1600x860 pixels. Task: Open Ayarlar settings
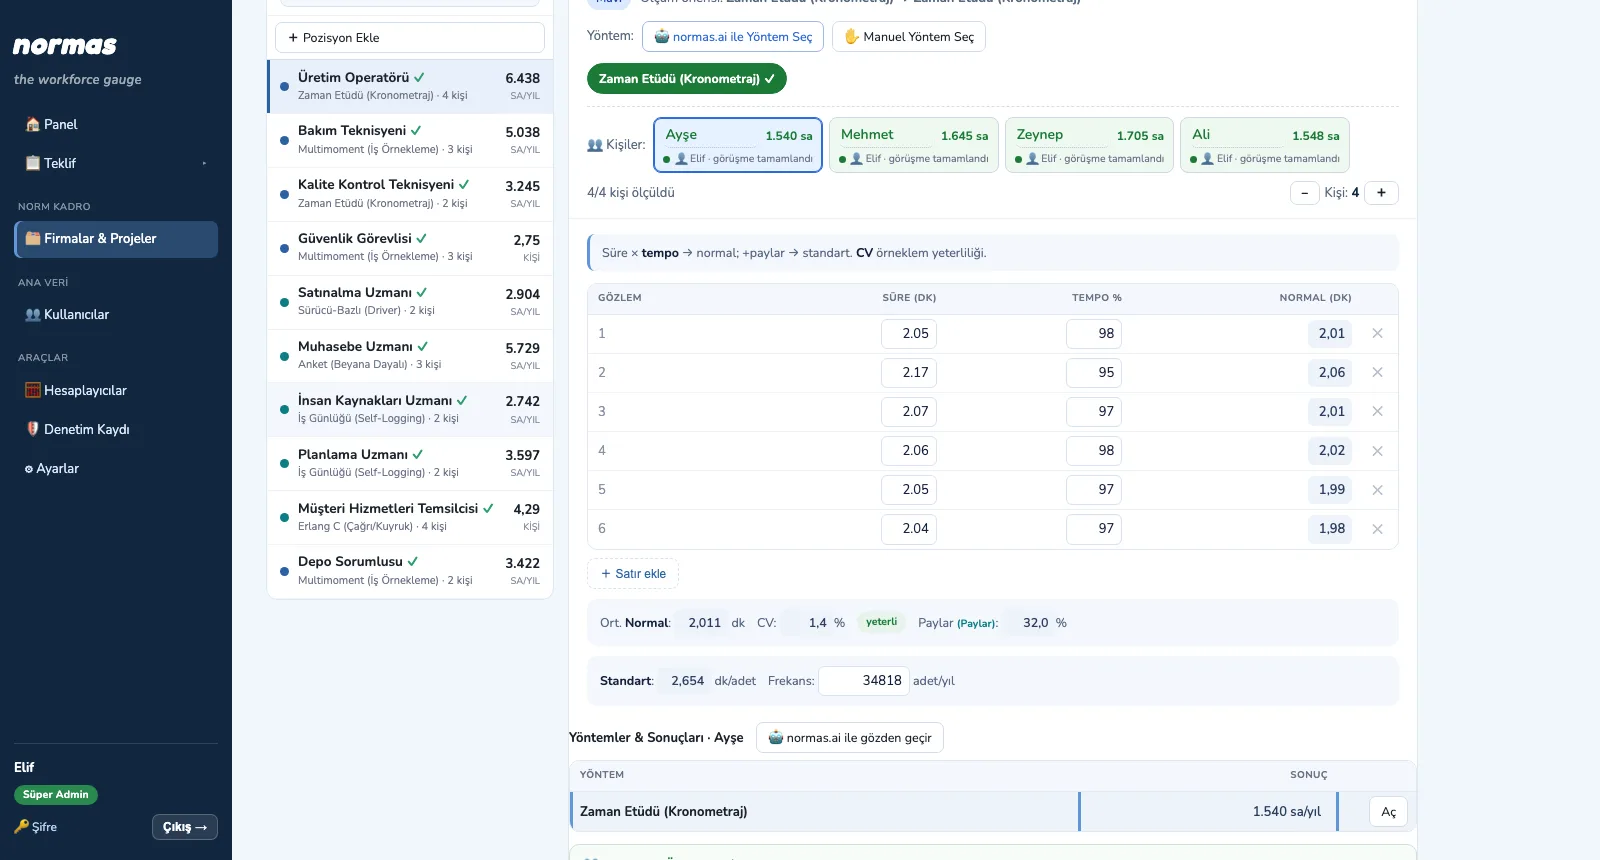pyautogui.click(x=115, y=469)
